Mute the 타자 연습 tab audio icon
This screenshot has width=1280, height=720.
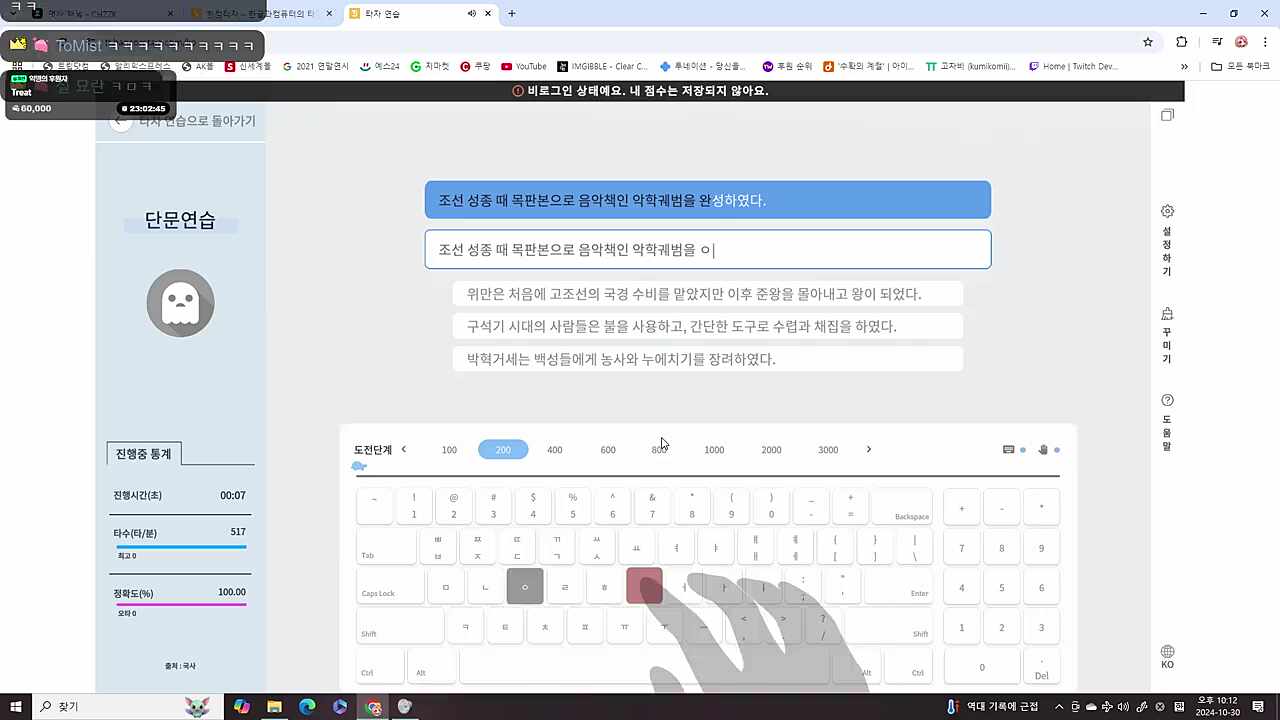point(471,14)
